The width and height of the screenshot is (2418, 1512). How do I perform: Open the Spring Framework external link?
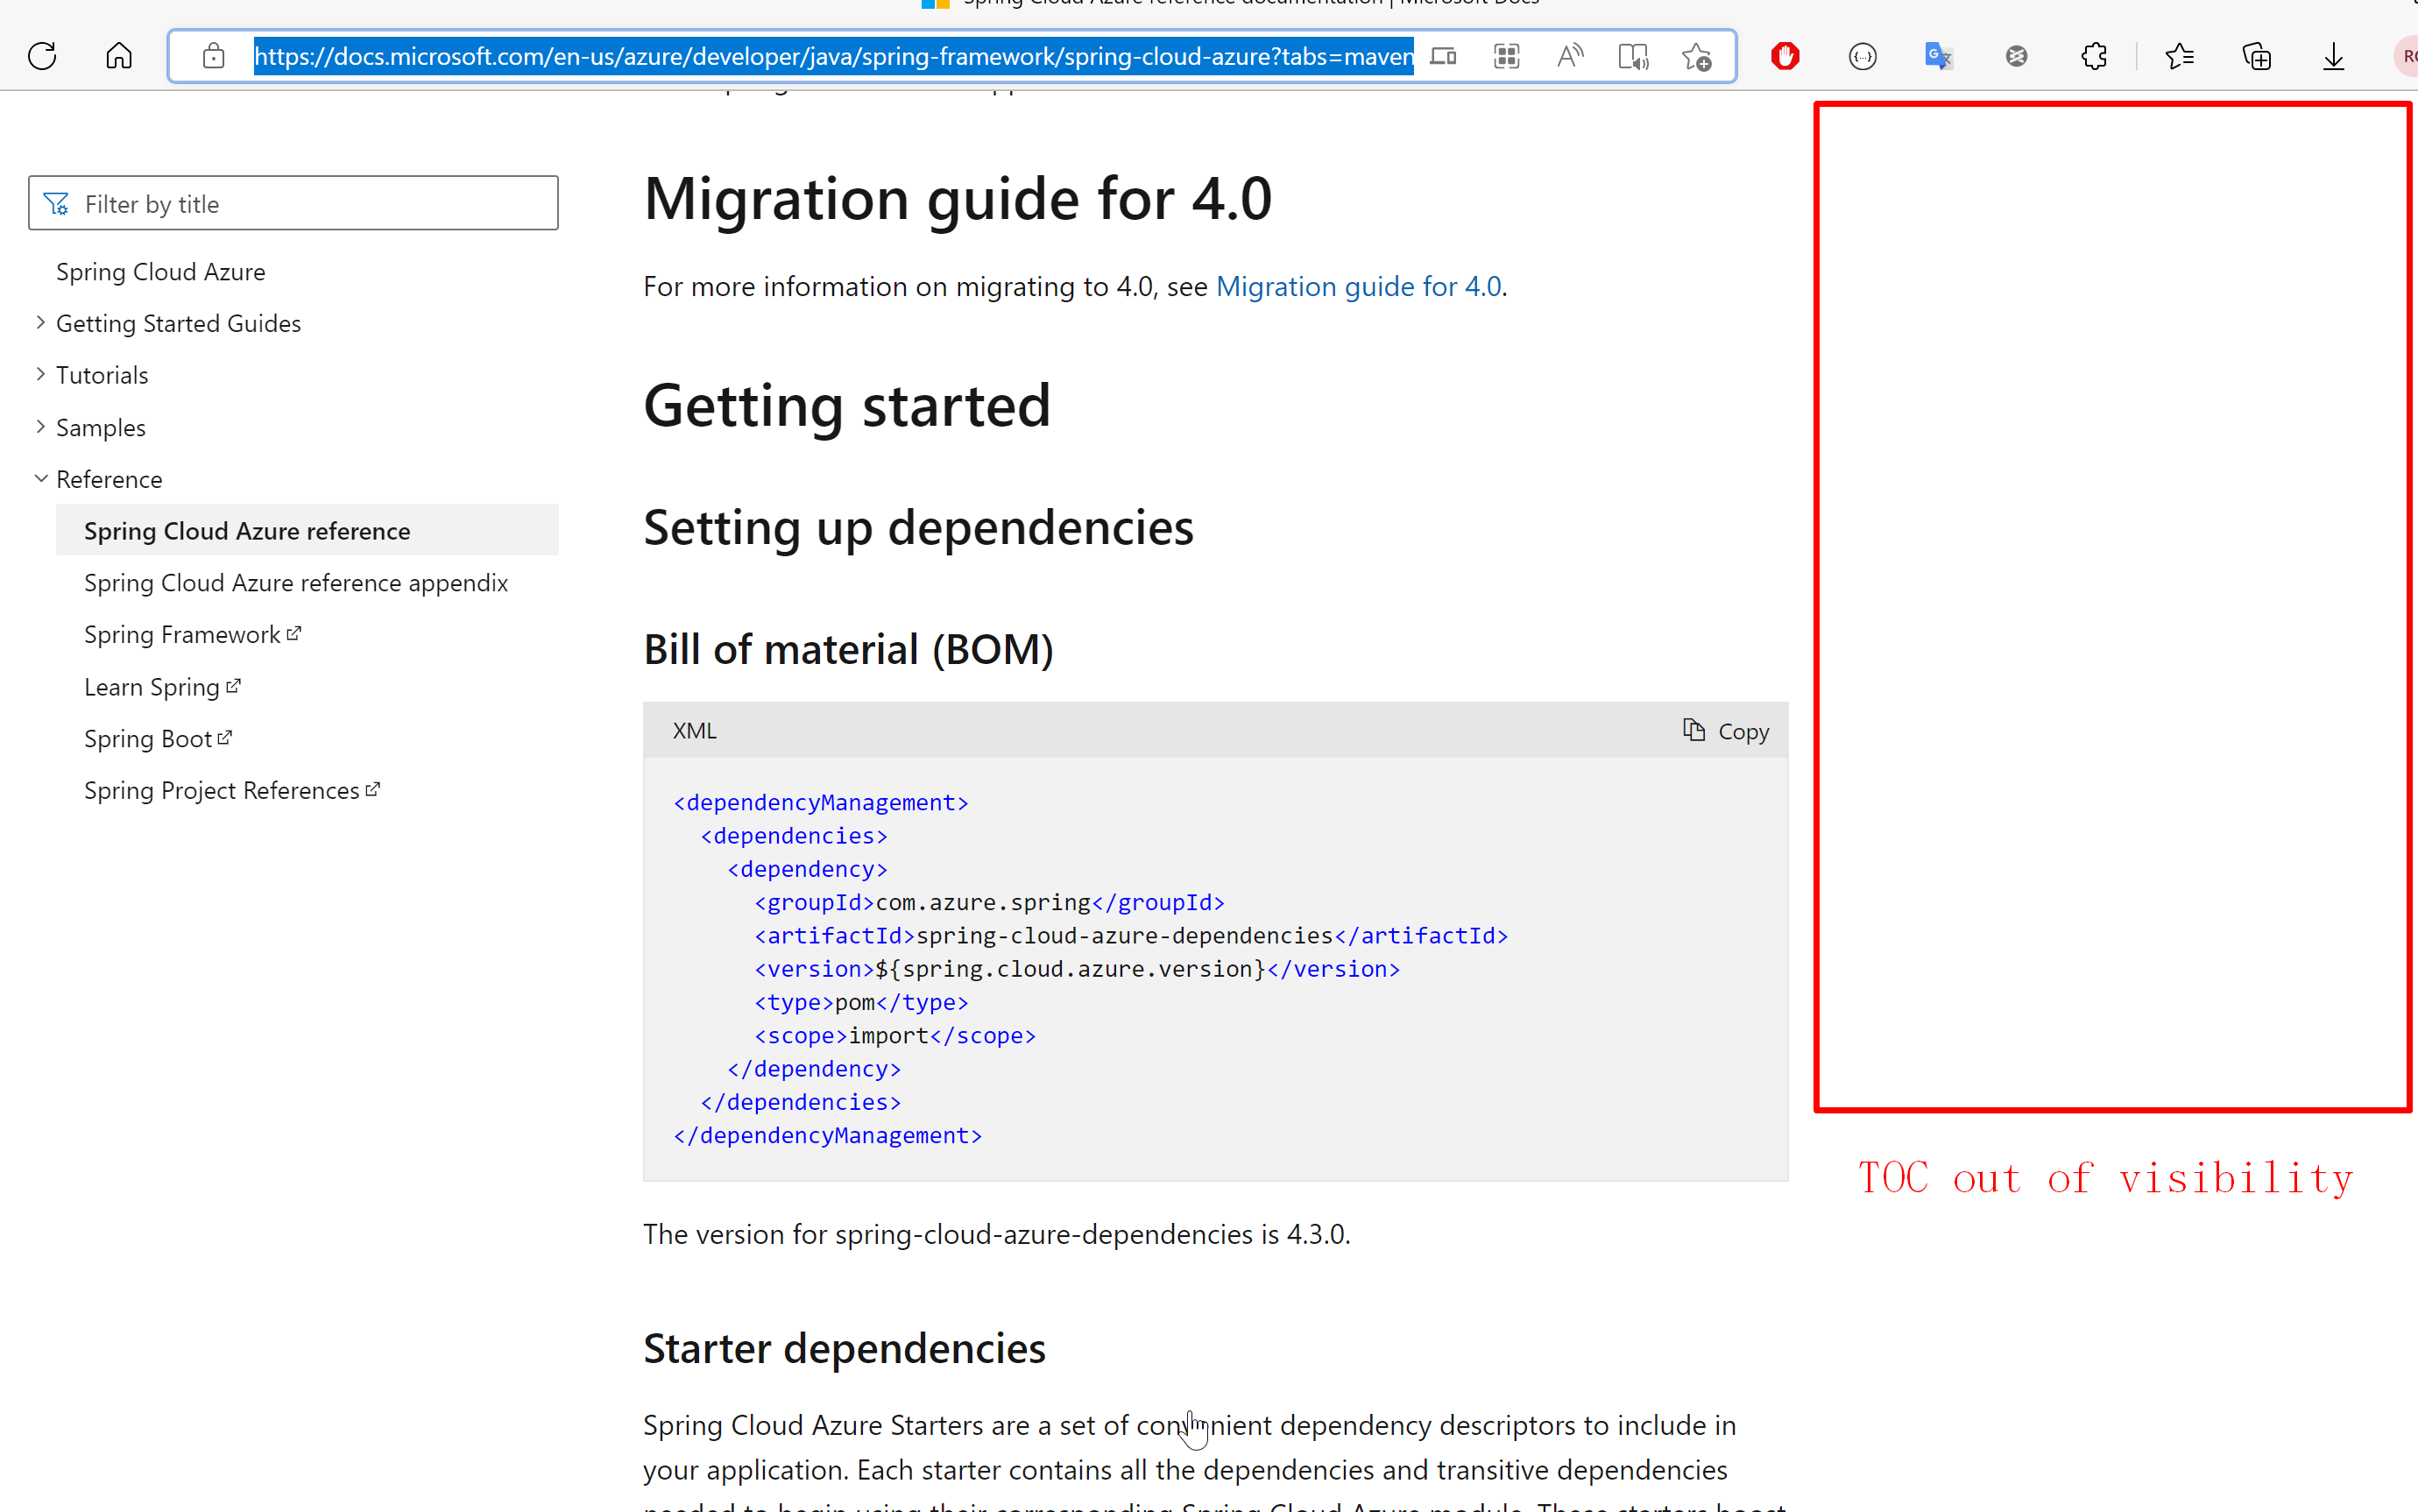(192, 634)
